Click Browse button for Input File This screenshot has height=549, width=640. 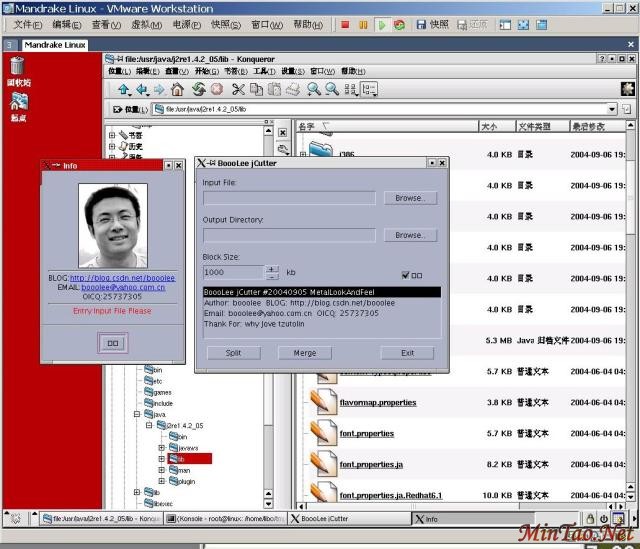408,198
